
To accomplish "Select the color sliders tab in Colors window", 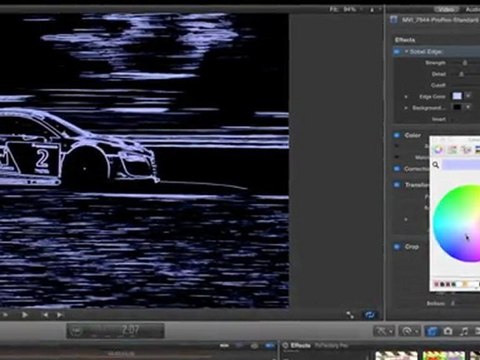I will click(452, 150).
